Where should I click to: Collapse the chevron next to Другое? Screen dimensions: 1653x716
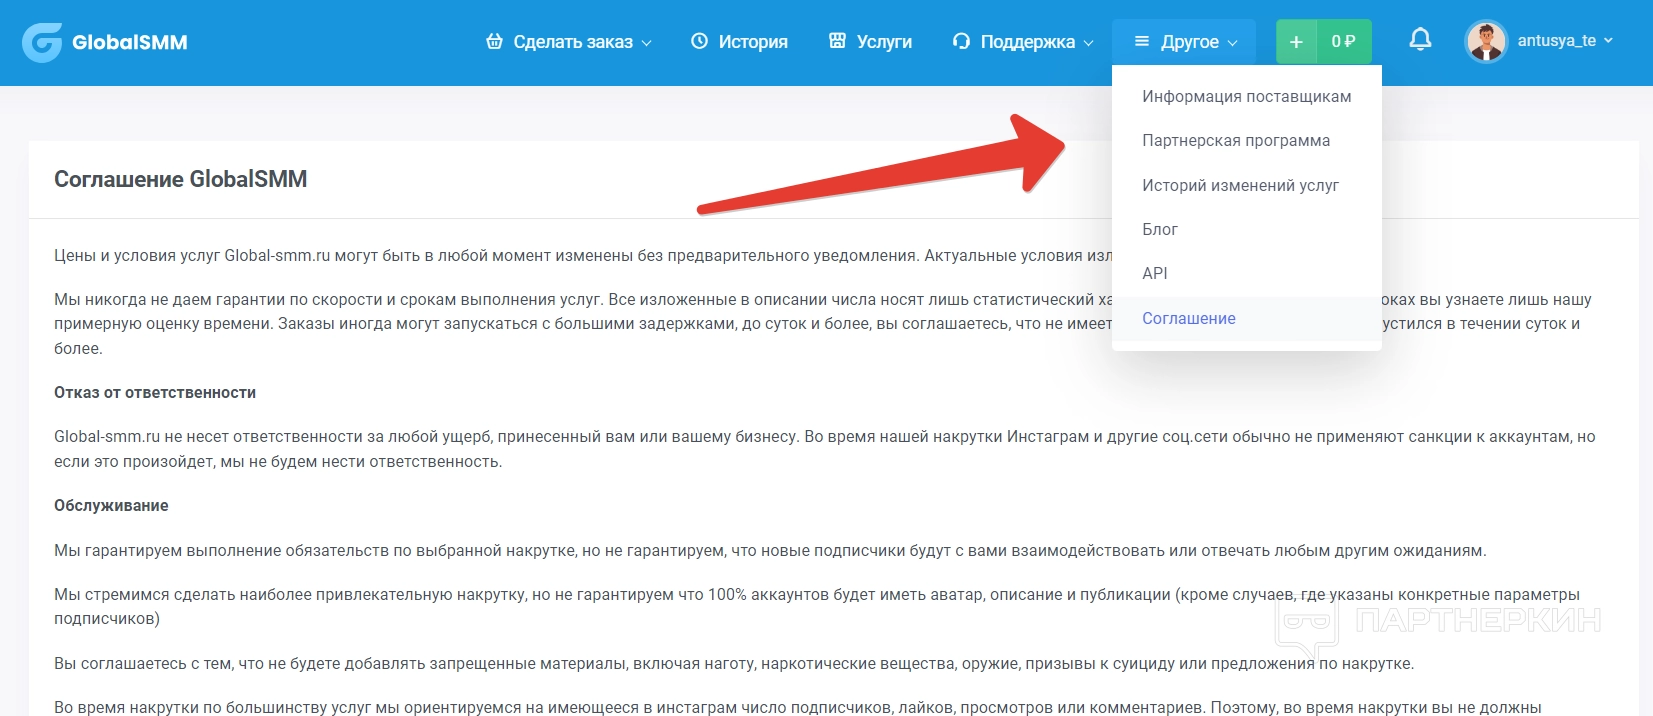coord(1232,42)
